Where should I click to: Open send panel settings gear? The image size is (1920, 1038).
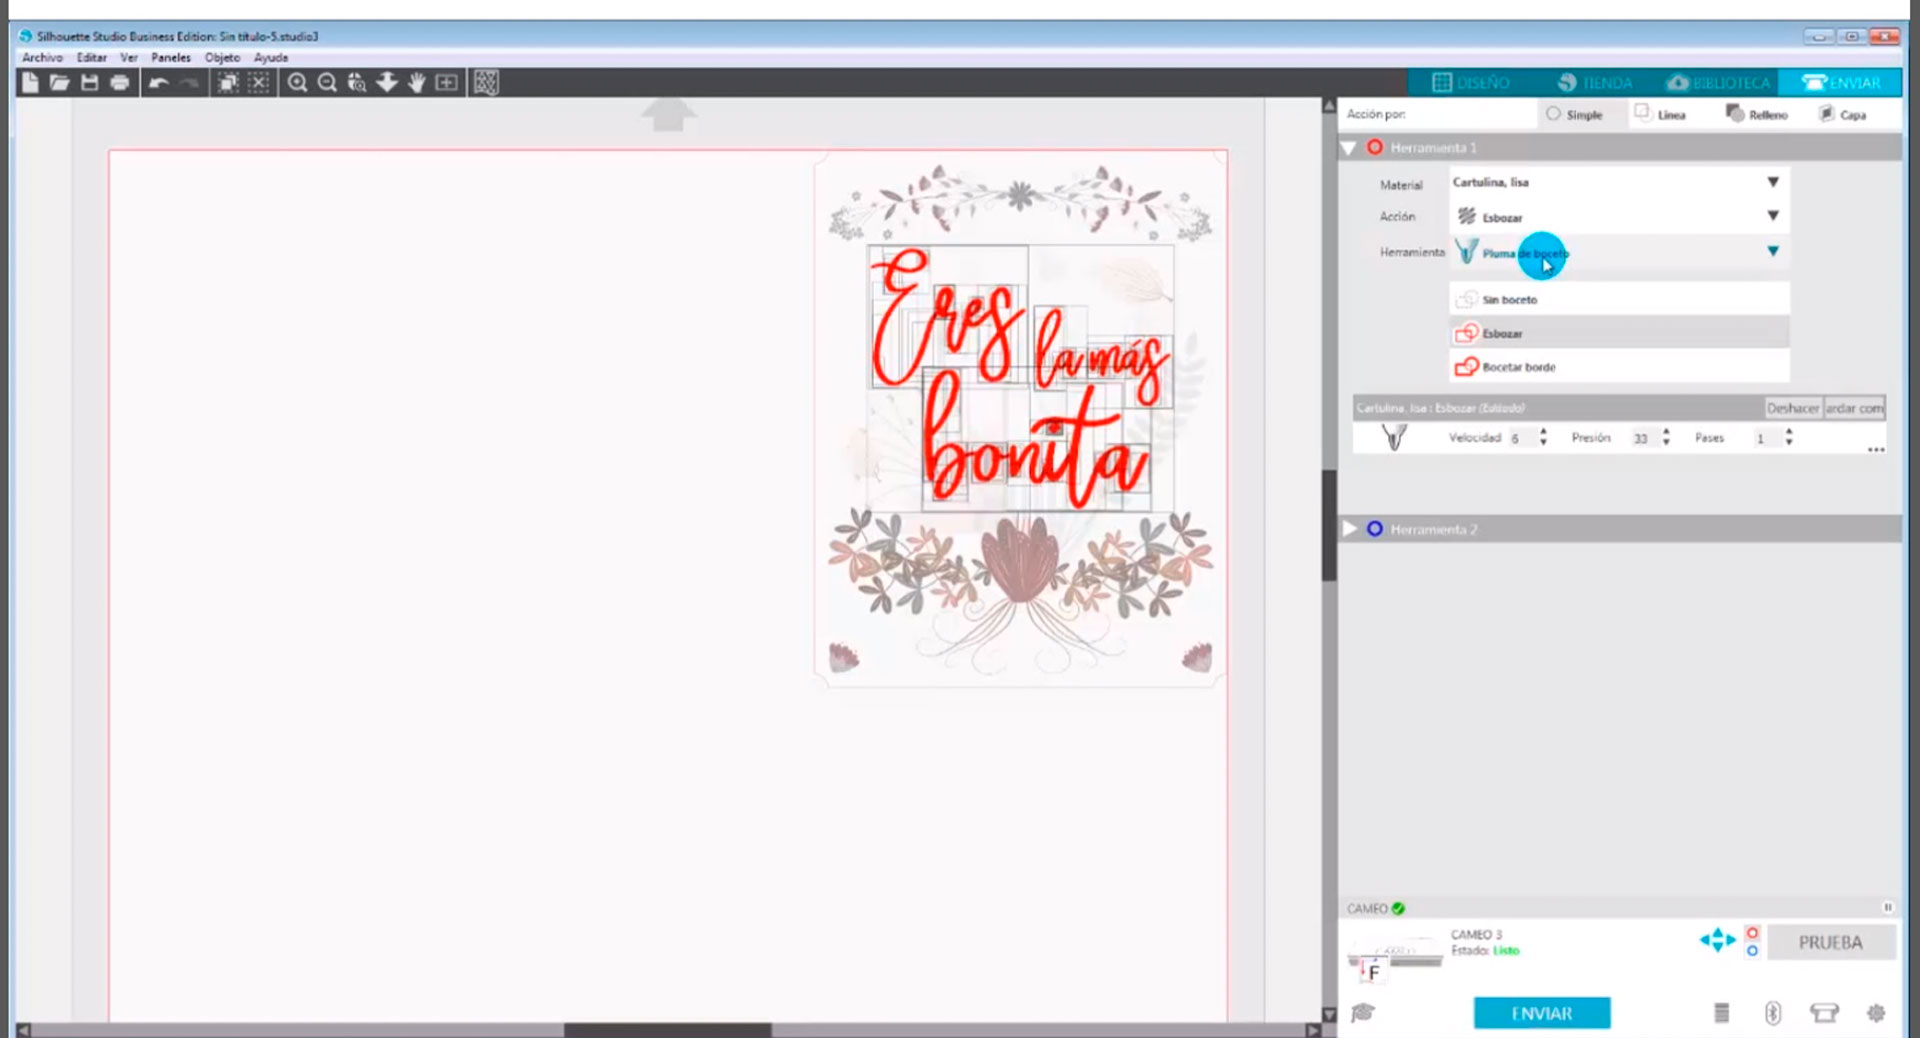pos(1876,1013)
